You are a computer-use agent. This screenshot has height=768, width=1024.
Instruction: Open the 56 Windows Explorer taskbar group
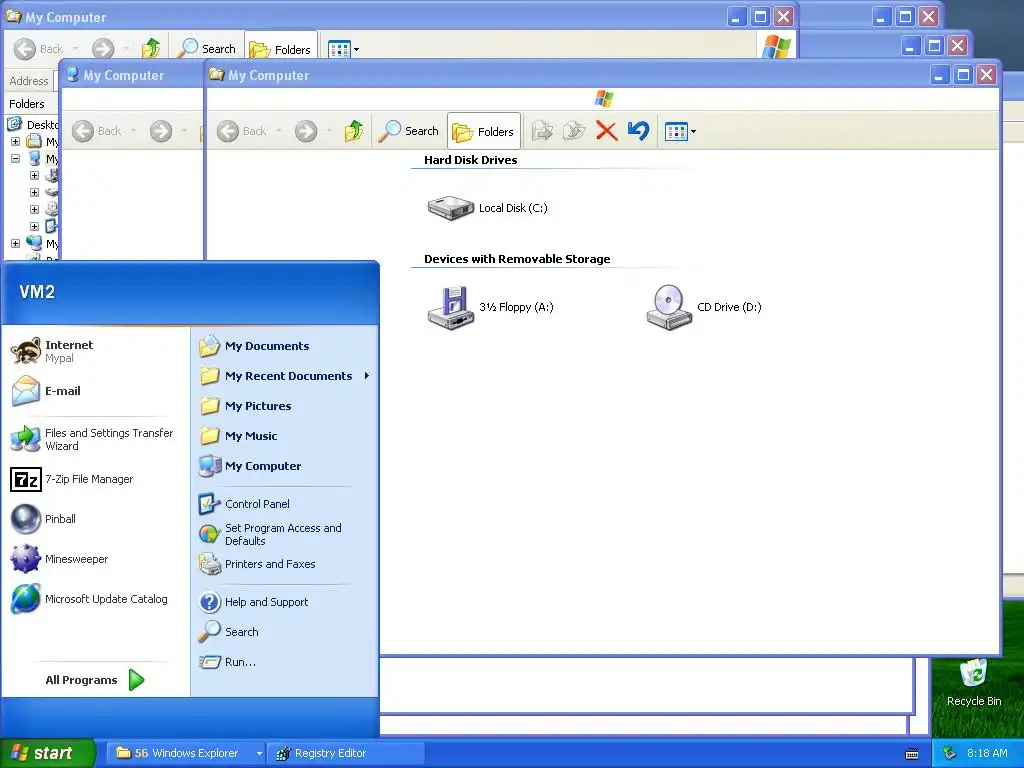tap(186, 753)
